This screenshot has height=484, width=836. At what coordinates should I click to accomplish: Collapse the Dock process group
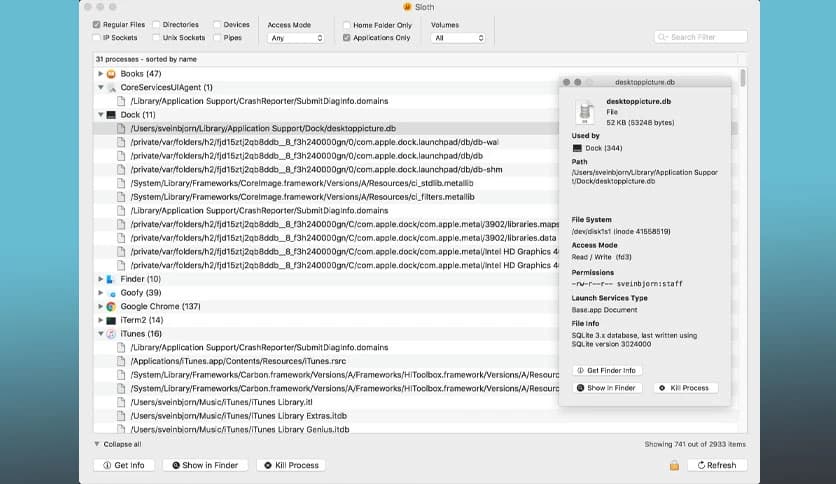point(100,115)
